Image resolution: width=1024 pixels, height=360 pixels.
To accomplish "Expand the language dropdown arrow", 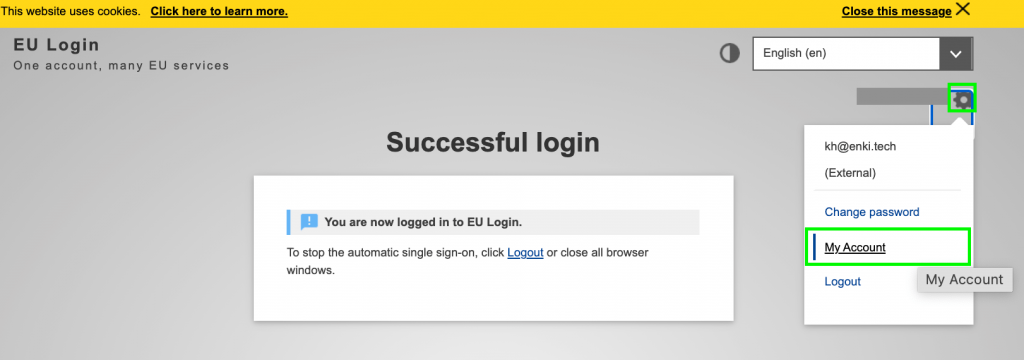I will pyautogui.click(x=955, y=54).
